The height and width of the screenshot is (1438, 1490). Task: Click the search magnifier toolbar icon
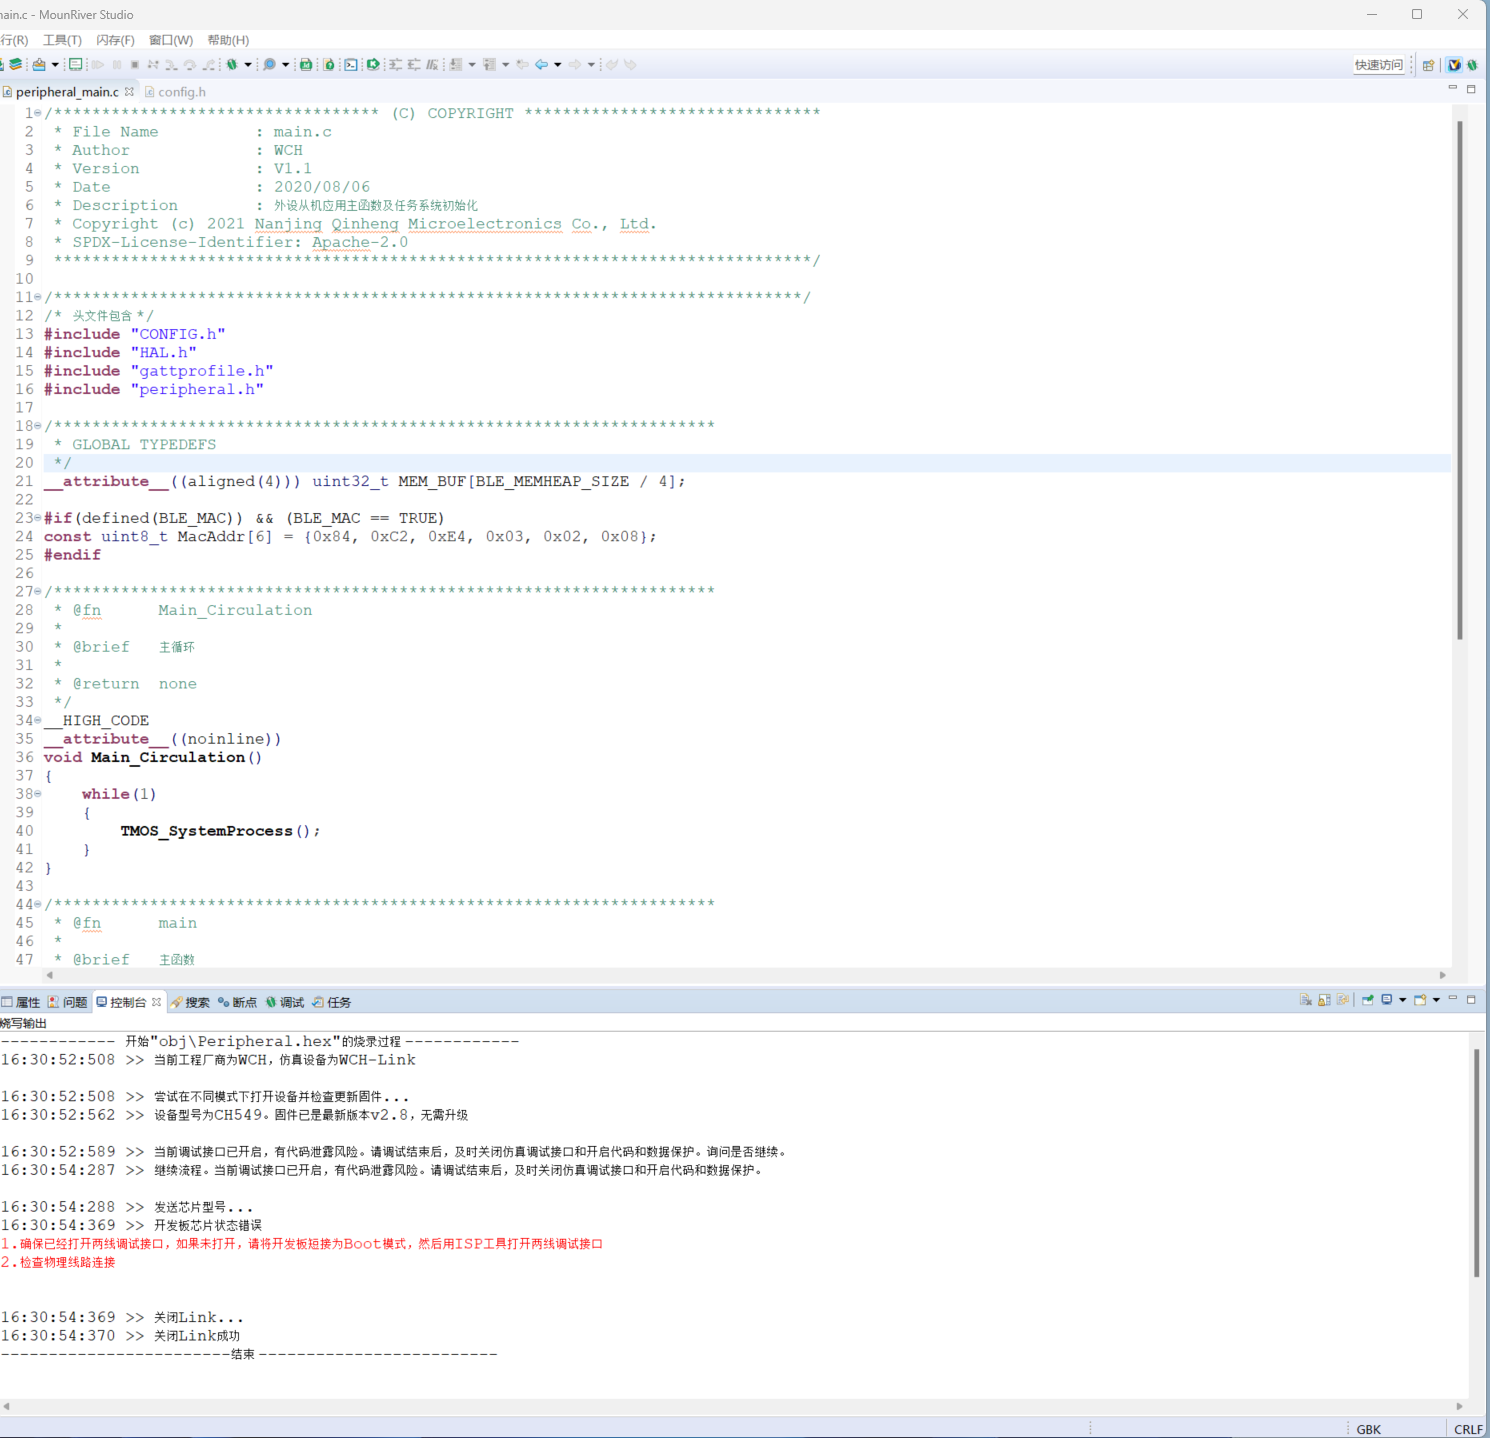click(269, 65)
